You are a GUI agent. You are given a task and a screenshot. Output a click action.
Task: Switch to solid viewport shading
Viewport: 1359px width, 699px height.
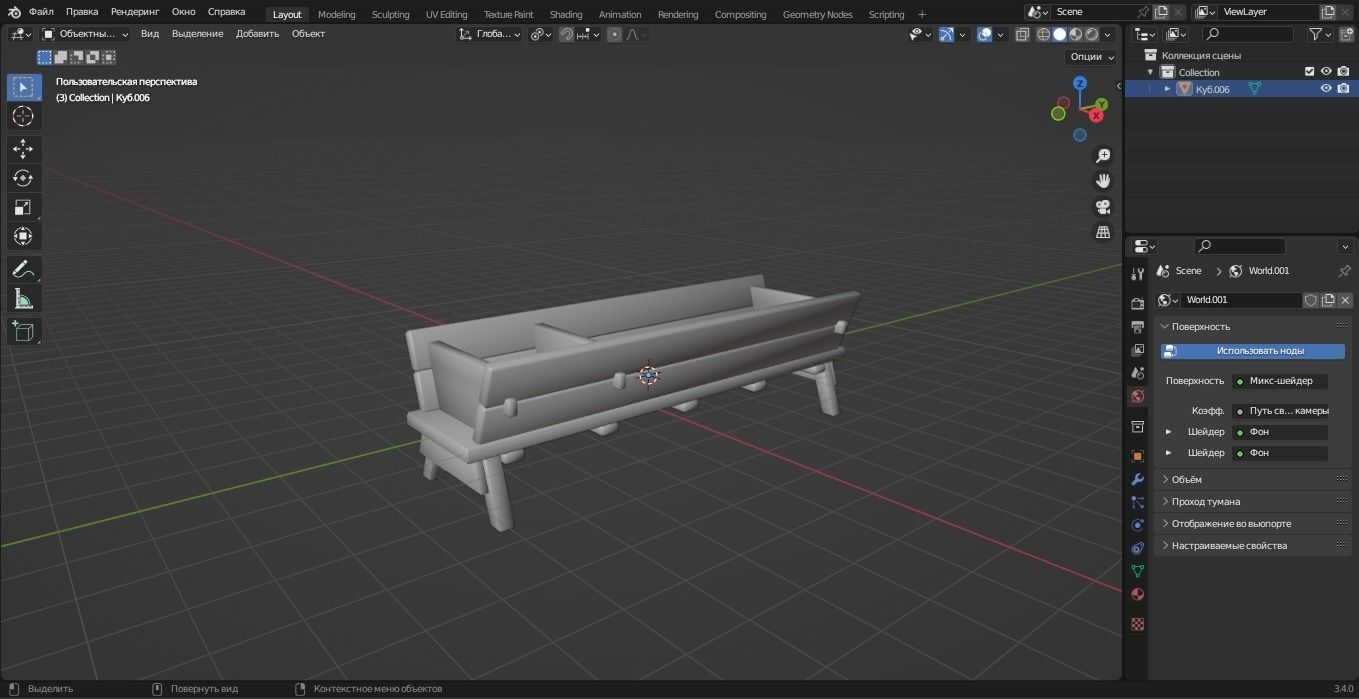click(x=1059, y=34)
